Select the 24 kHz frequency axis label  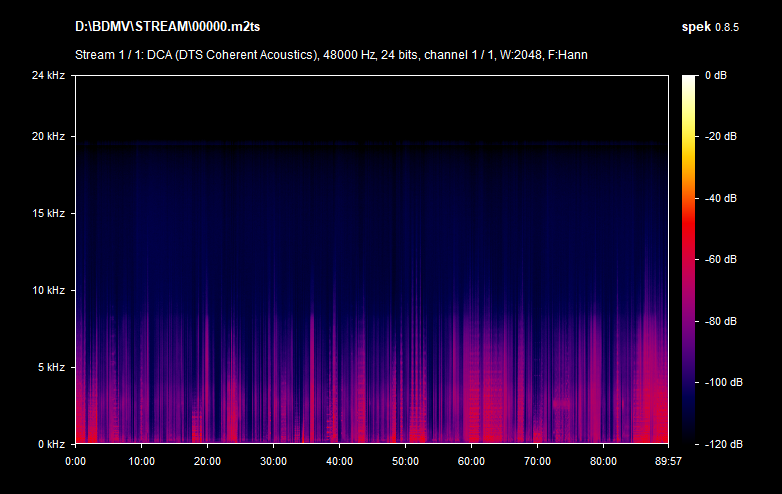pyautogui.click(x=47, y=75)
